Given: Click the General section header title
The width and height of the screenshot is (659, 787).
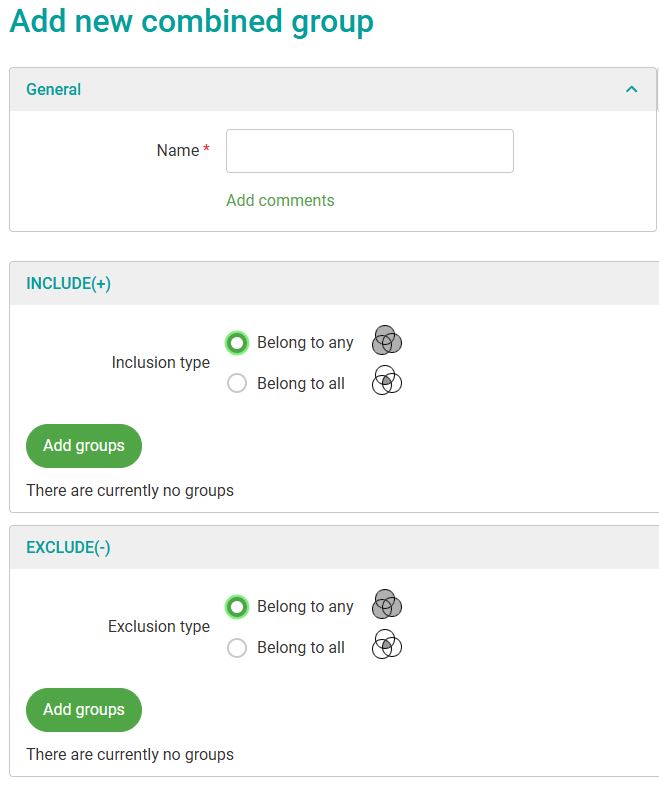Looking at the screenshot, I should [x=54, y=90].
